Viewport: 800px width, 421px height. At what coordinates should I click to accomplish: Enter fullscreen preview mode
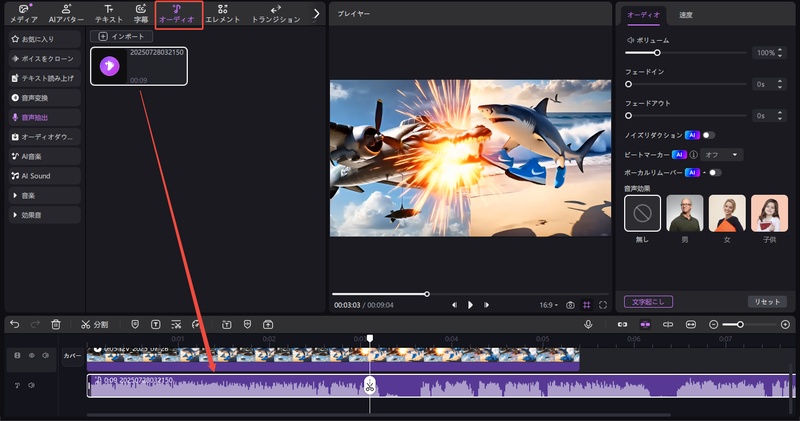[x=603, y=305]
